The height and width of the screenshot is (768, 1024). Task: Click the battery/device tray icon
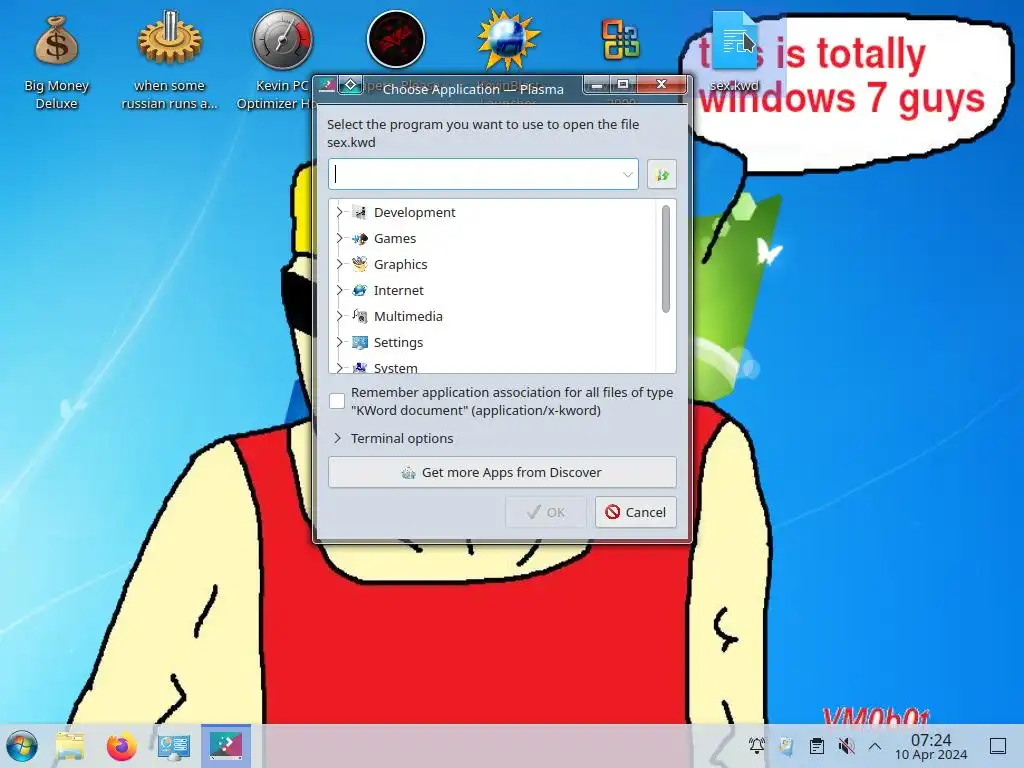[x=786, y=746]
